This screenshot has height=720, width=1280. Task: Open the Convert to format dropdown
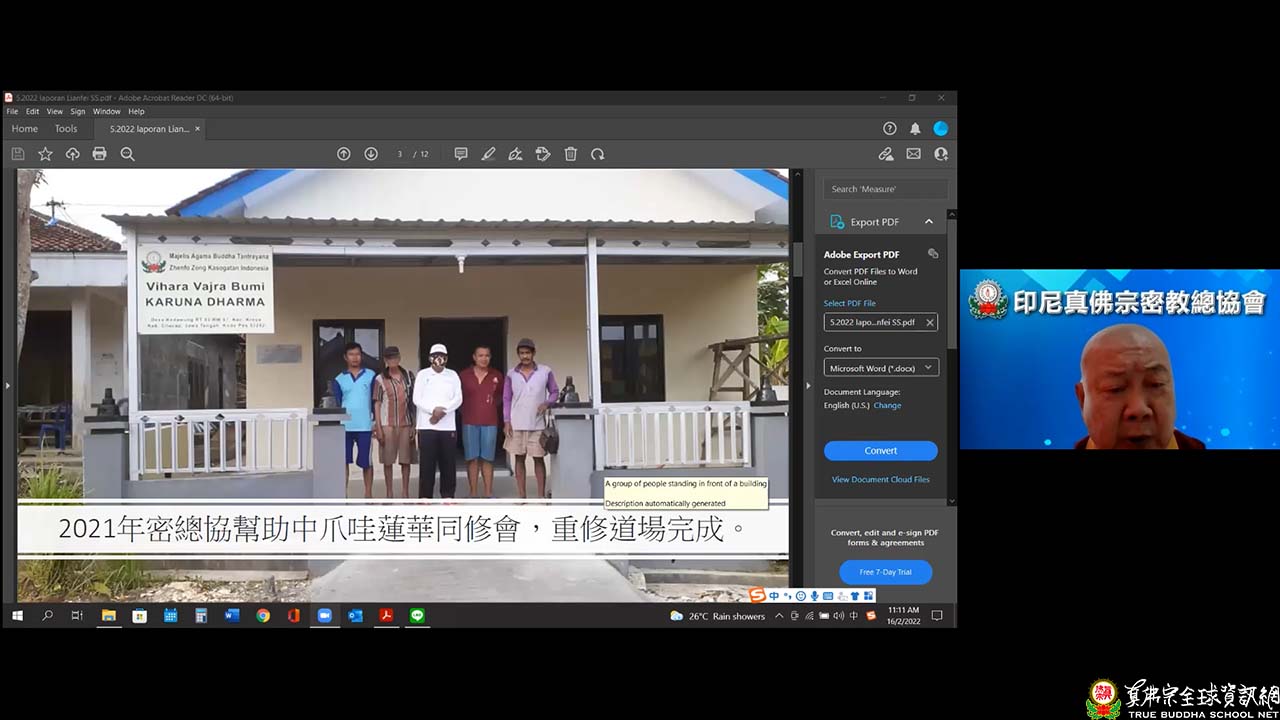[880, 368]
